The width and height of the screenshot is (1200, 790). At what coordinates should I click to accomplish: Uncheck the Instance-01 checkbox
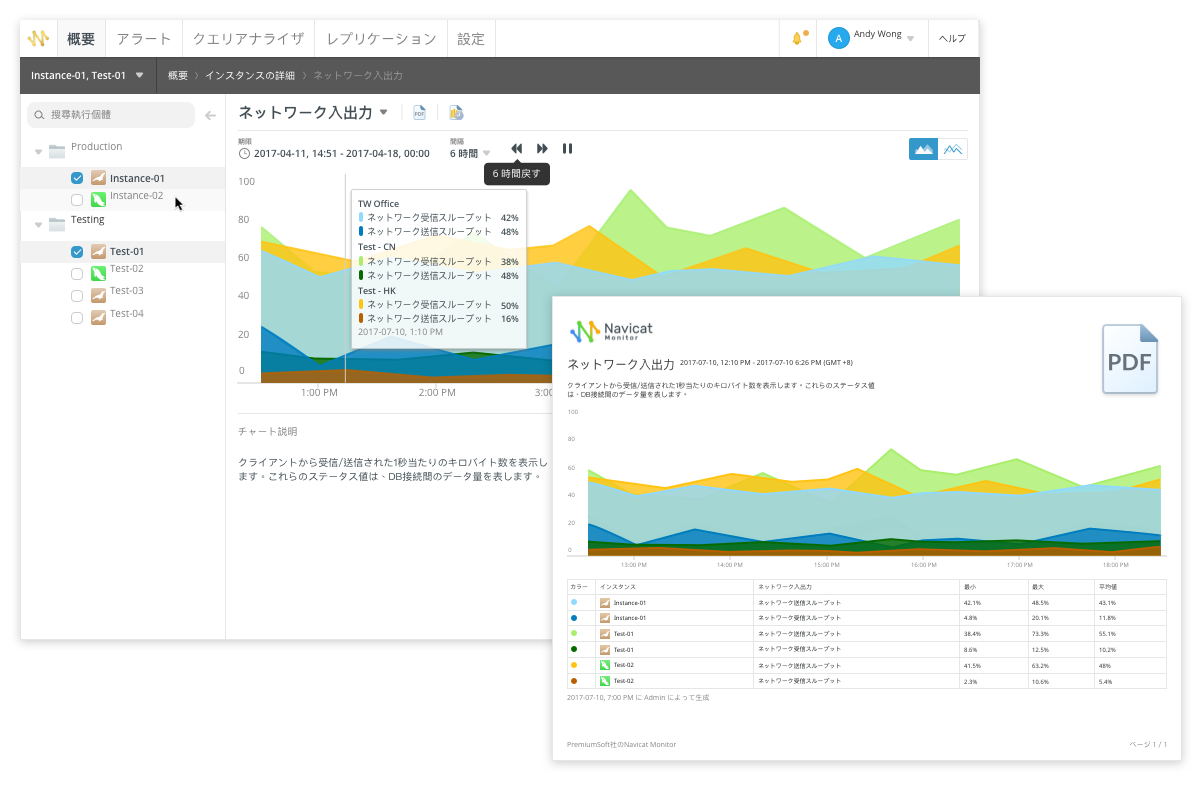[77, 178]
